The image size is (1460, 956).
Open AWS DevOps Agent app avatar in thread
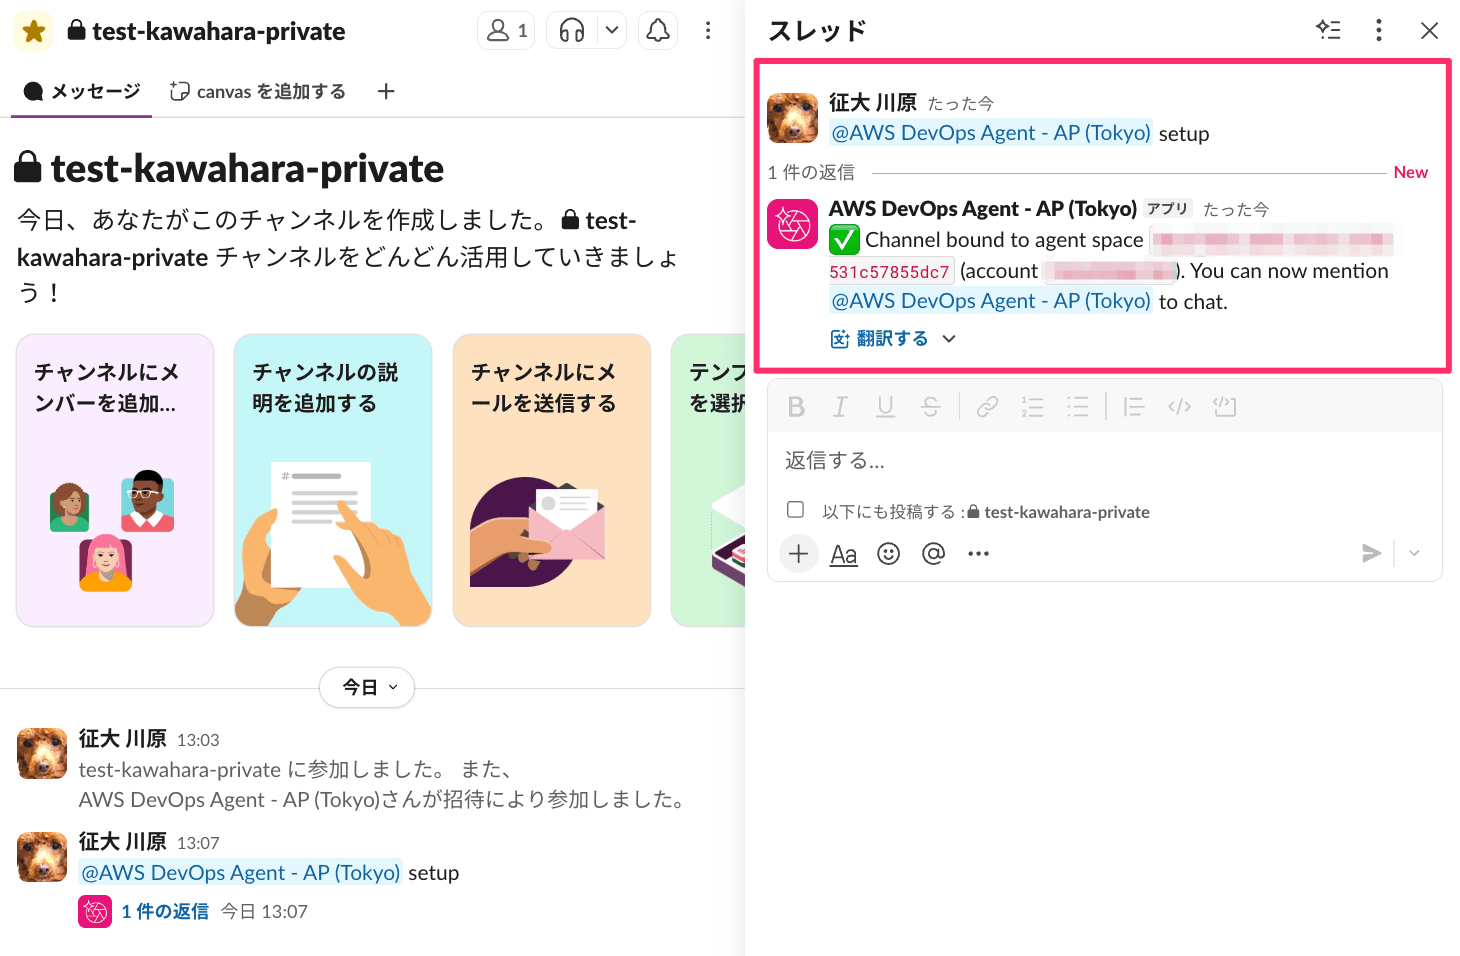pos(793,224)
